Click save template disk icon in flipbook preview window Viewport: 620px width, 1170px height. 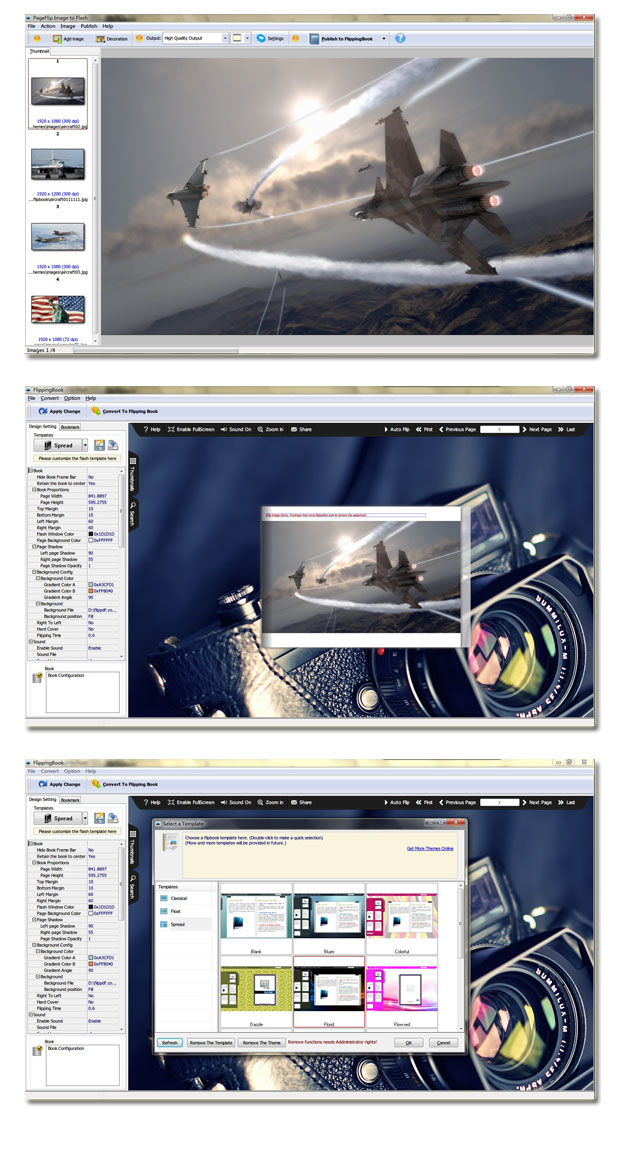[98, 445]
